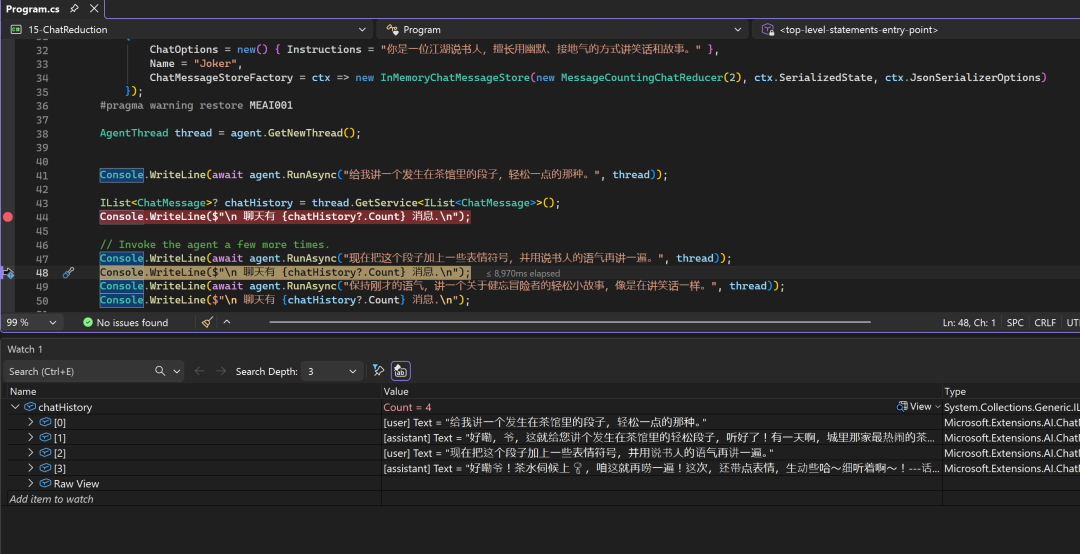Close the Program.cs tab
This screenshot has height=554, width=1080.
[x=92, y=9]
